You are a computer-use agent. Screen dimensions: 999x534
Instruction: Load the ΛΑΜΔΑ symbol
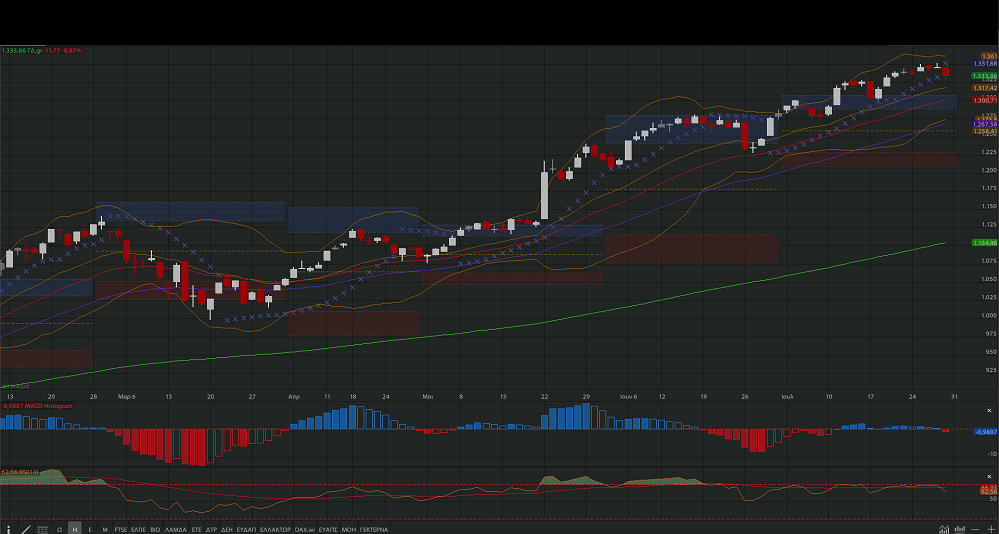click(x=176, y=530)
